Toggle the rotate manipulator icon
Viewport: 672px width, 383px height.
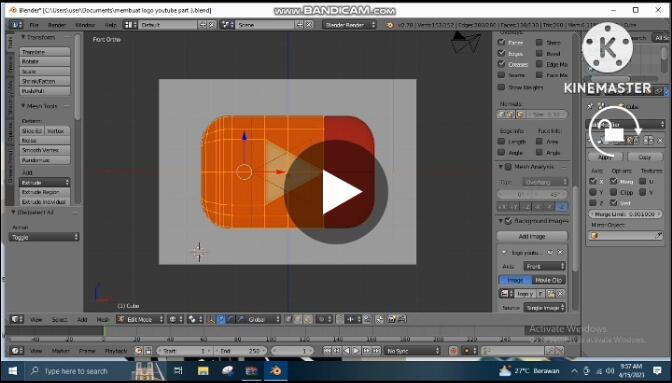pyautogui.click(x=231, y=319)
